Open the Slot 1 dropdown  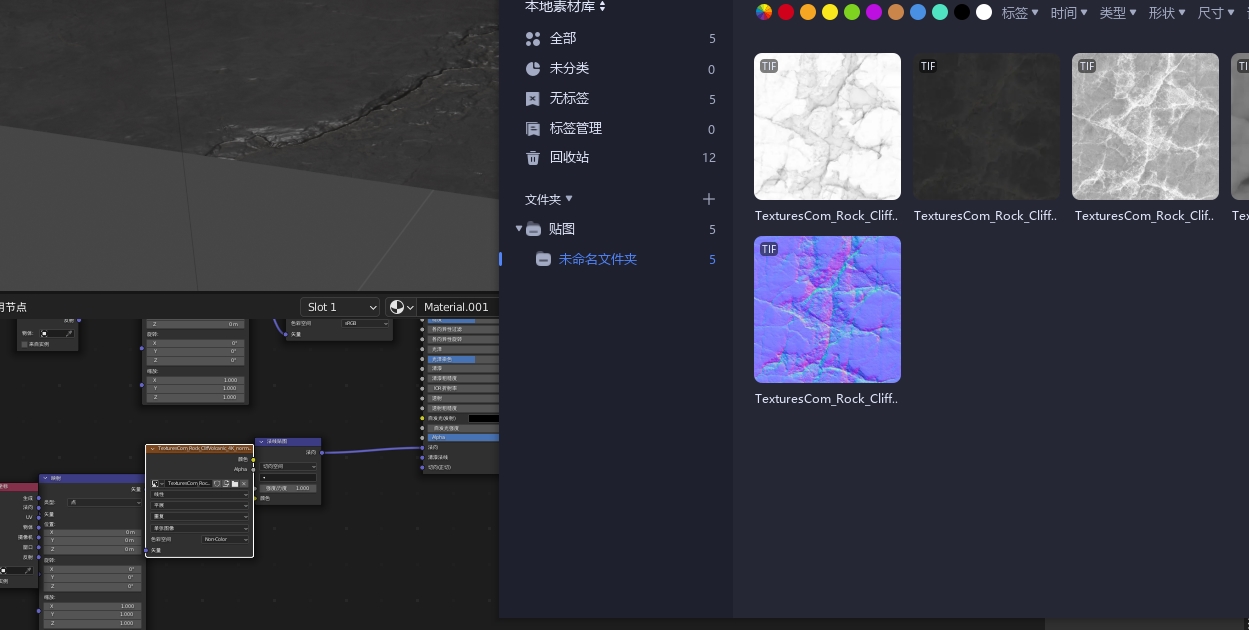coord(340,307)
